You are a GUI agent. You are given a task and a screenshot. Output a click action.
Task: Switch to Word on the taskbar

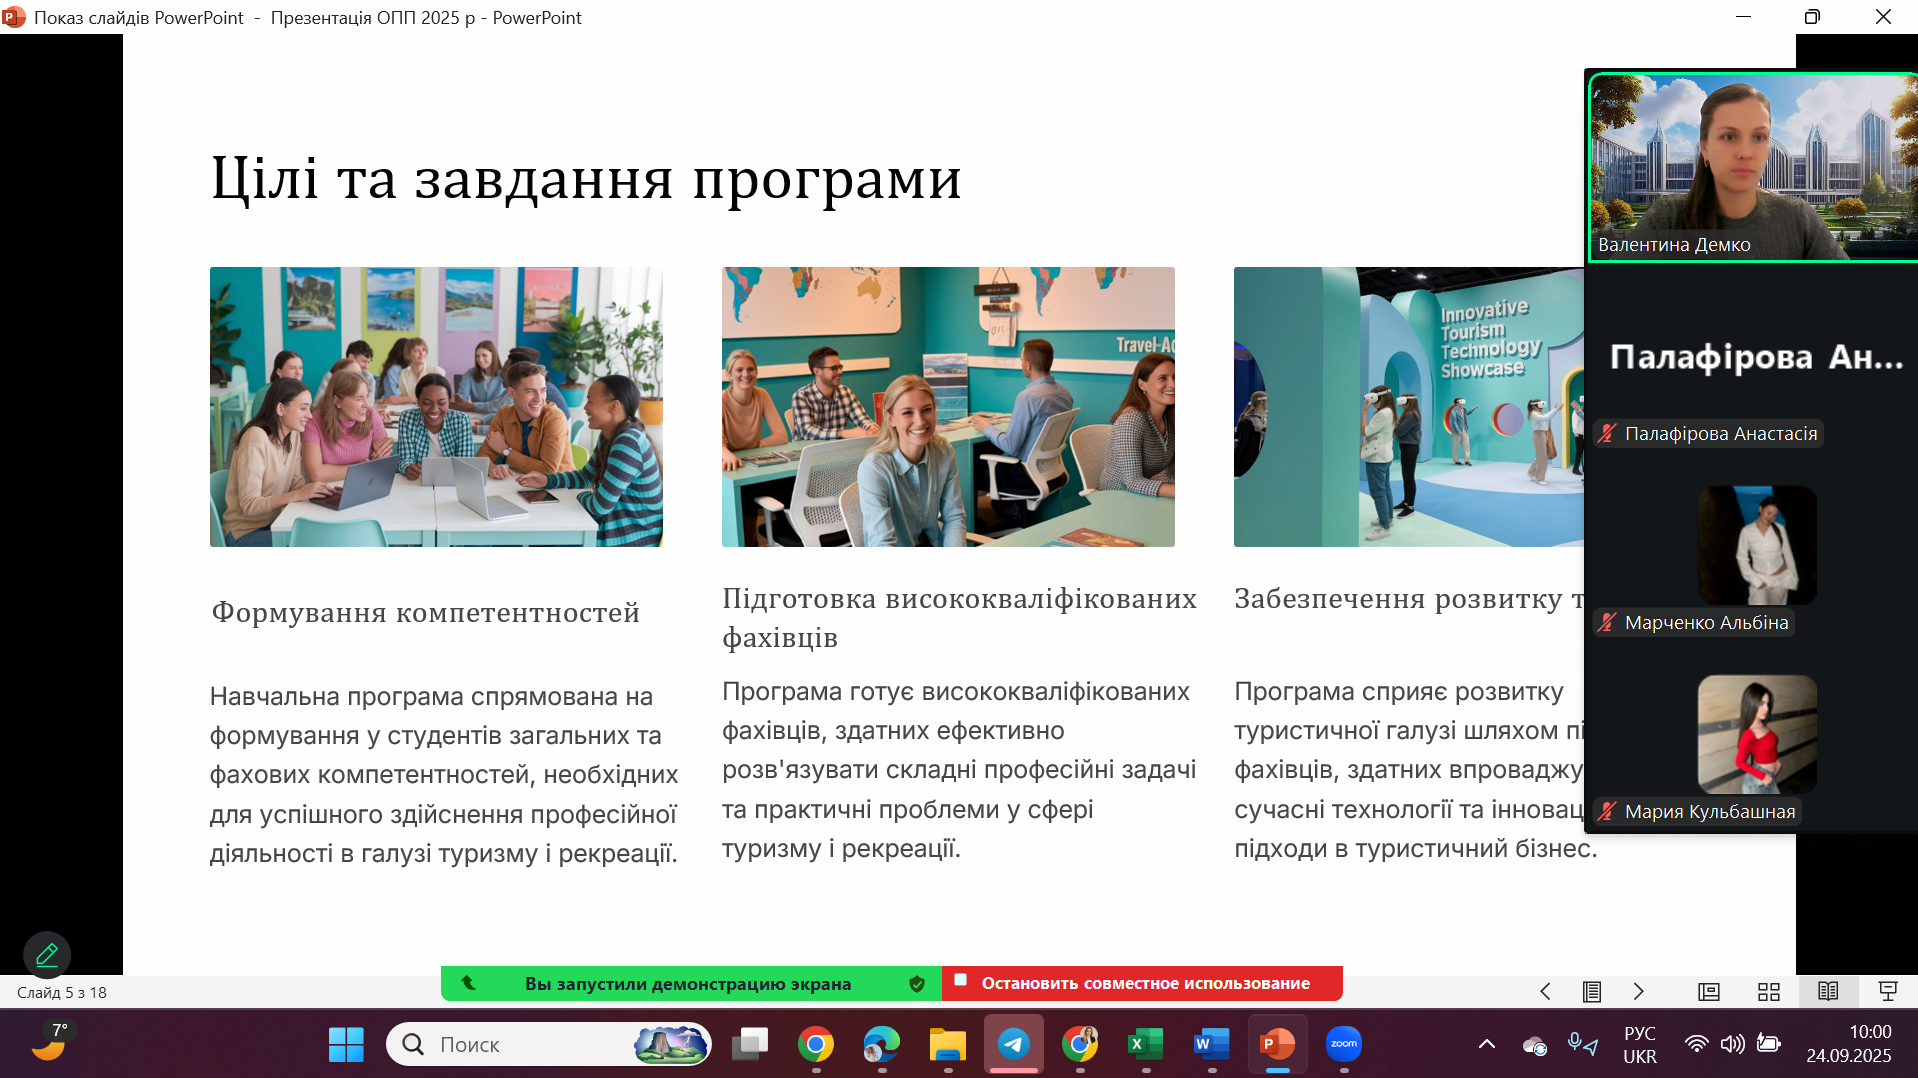tap(1212, 1045)
